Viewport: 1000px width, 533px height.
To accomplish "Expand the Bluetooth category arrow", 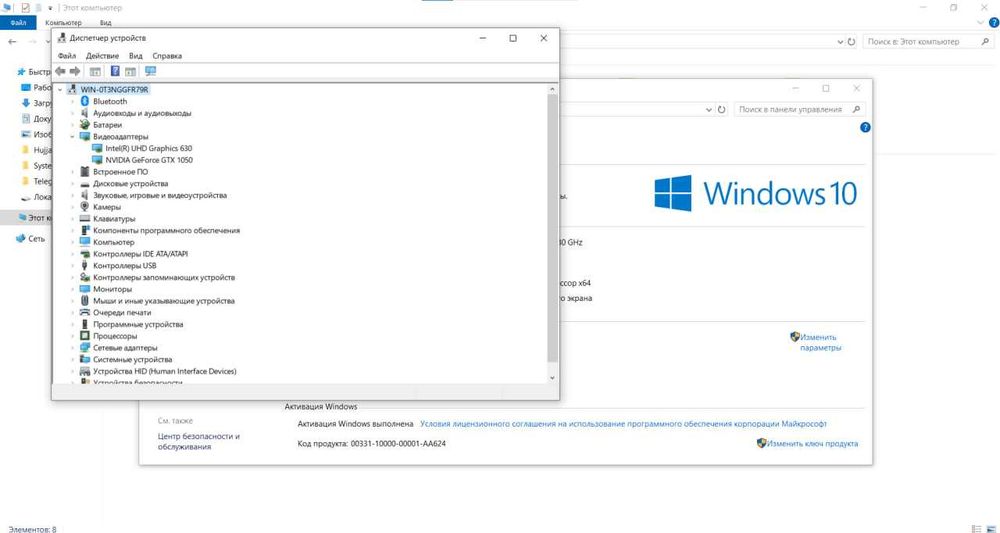I will pyautogui.click(x=73, y=101).
